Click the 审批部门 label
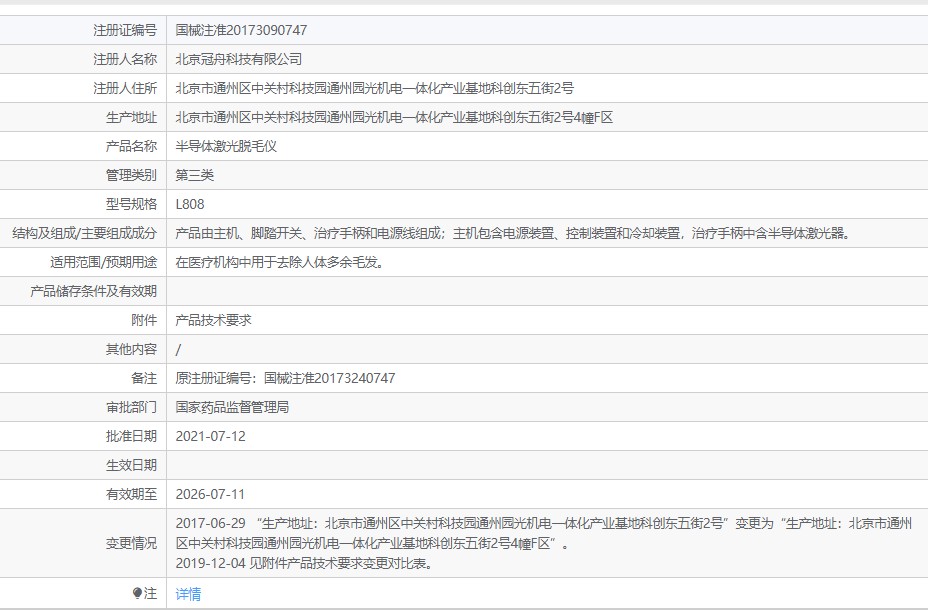The image size is (928, 613). coord(131,407)
